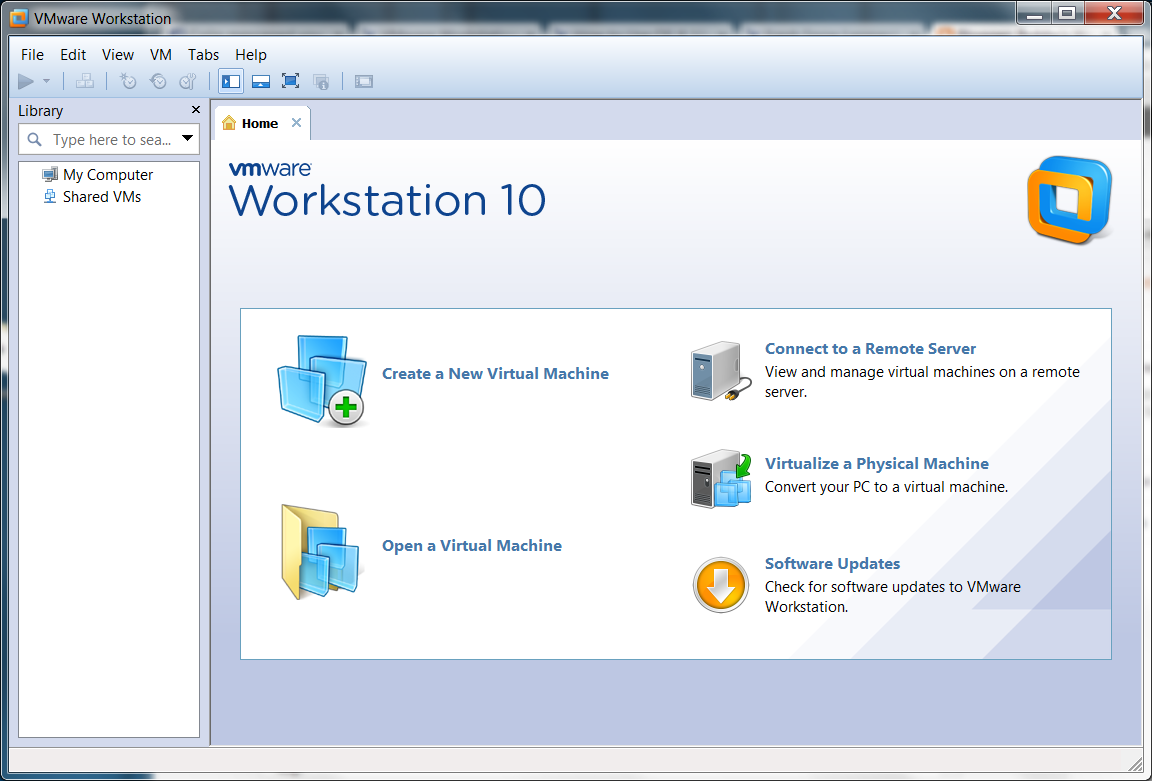
Task: Click the Home tab house icon
Action: click(x=229, y=123)
